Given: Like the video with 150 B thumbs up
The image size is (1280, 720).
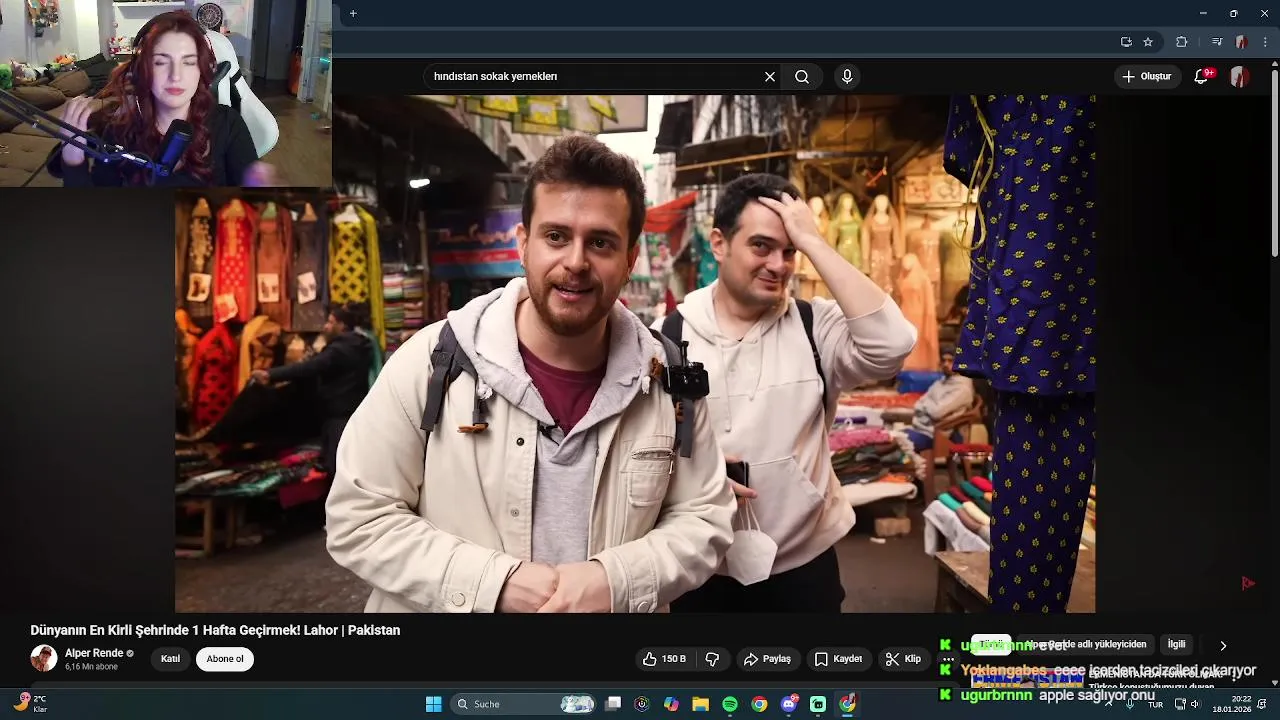Looking at the screenshot, I should point(664,659).
